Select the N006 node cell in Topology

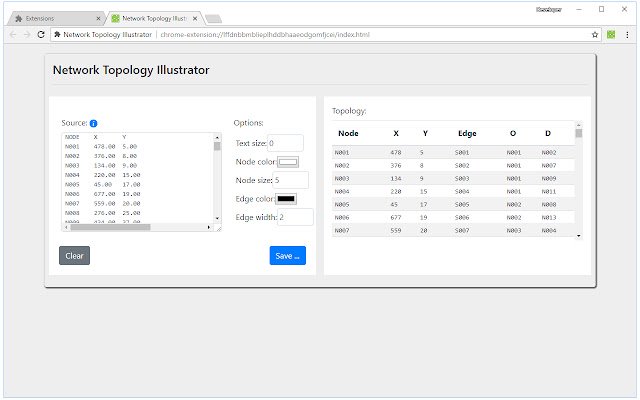[x=342, y=218]
